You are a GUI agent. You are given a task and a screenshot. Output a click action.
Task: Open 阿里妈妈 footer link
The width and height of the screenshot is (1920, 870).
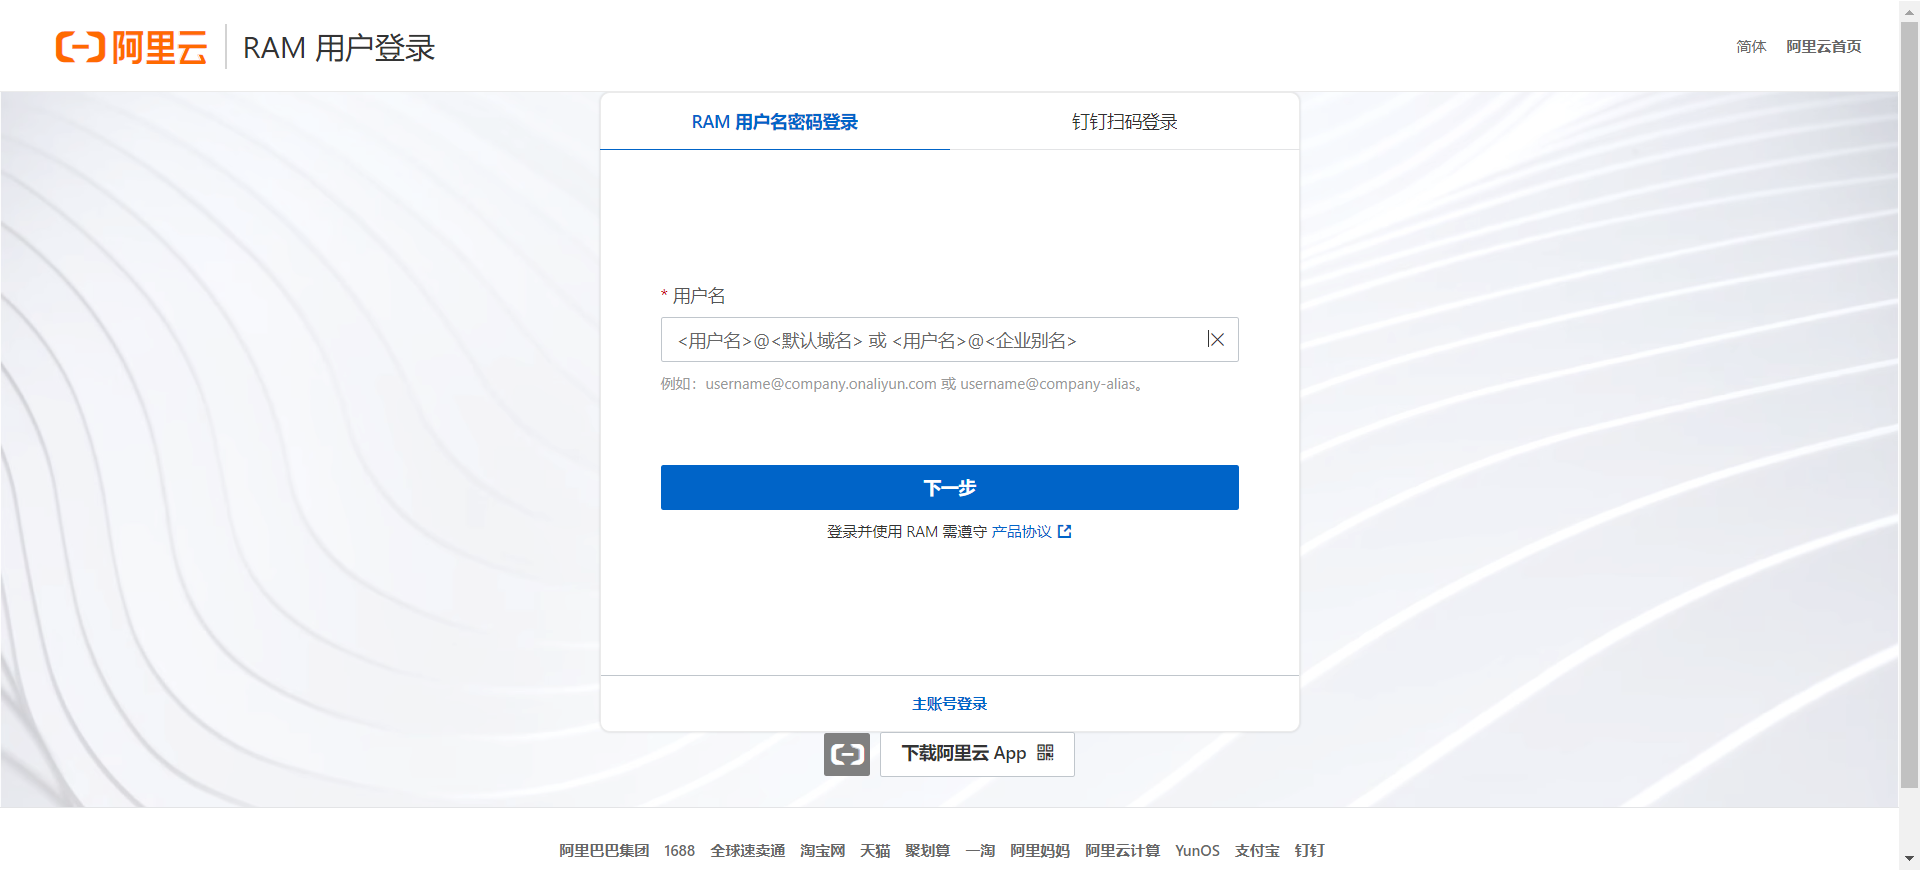click(1040, 851)
